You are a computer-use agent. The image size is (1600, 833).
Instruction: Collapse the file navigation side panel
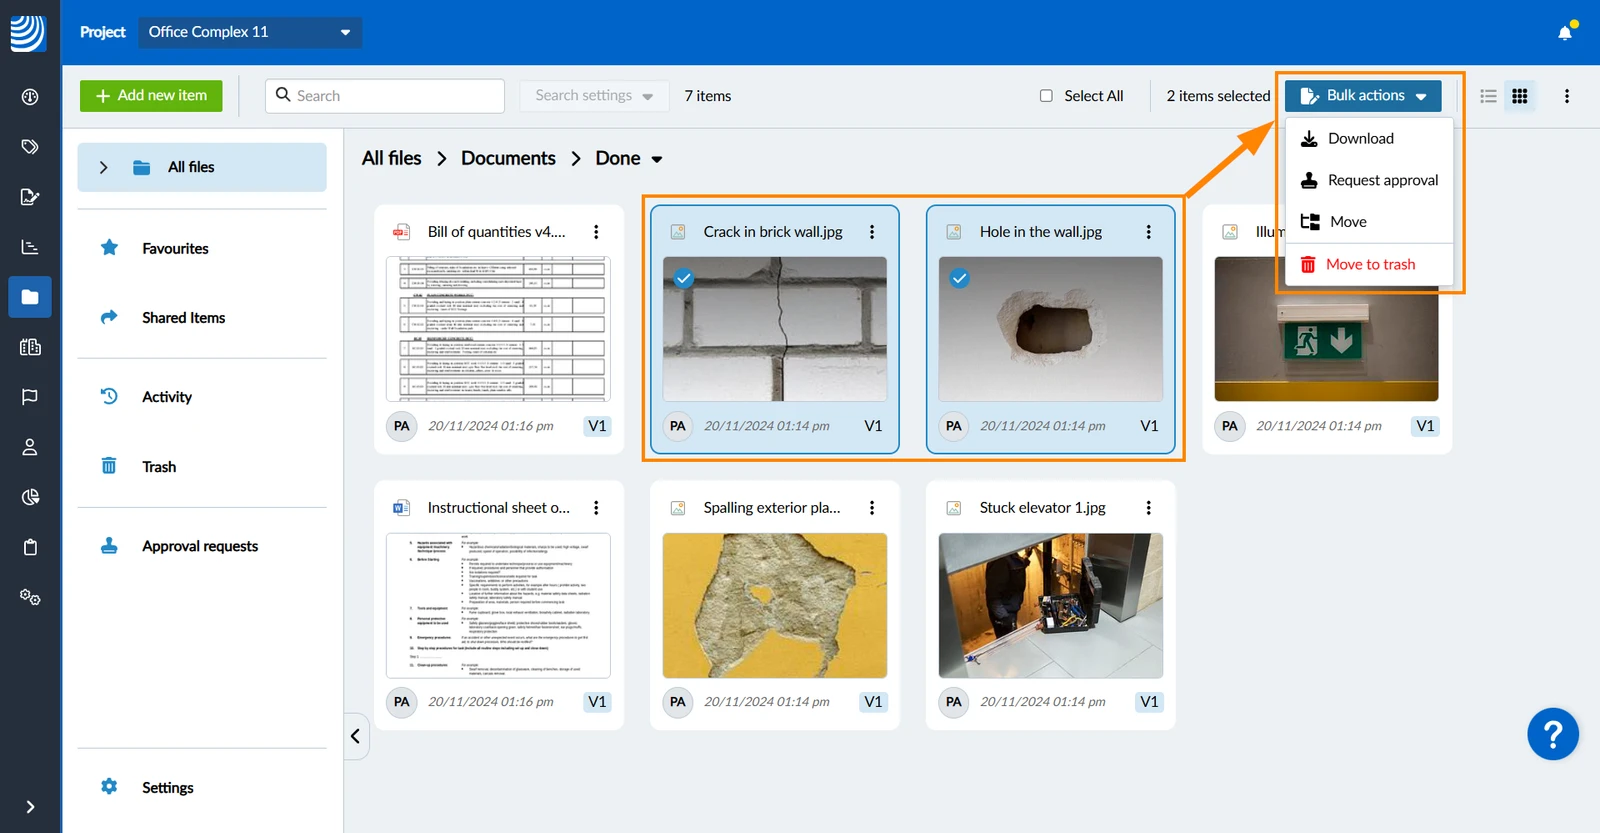click(x=355, y=736)
